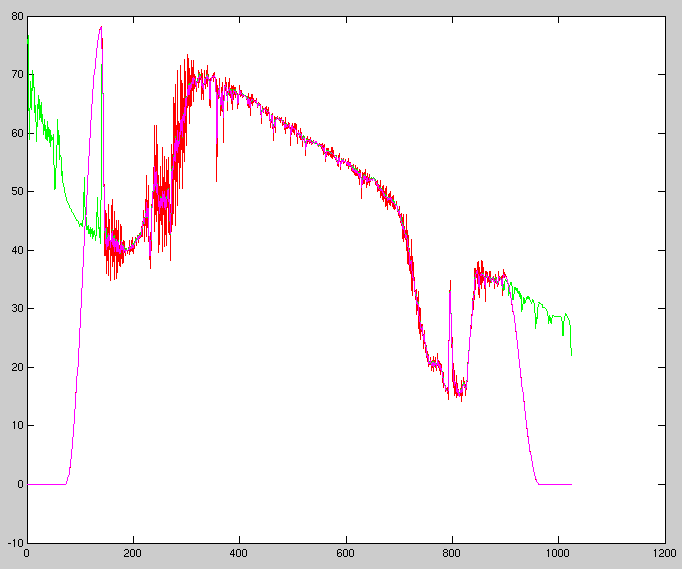The height and width of the screenshot is (569, 682).
Task: Click the y-axis tick label 50
Action: pos(17,191)
